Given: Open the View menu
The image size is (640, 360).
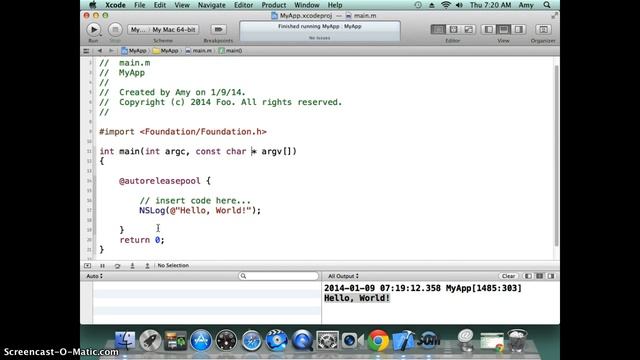Looking at the screenshot, I should pos(182,5).
